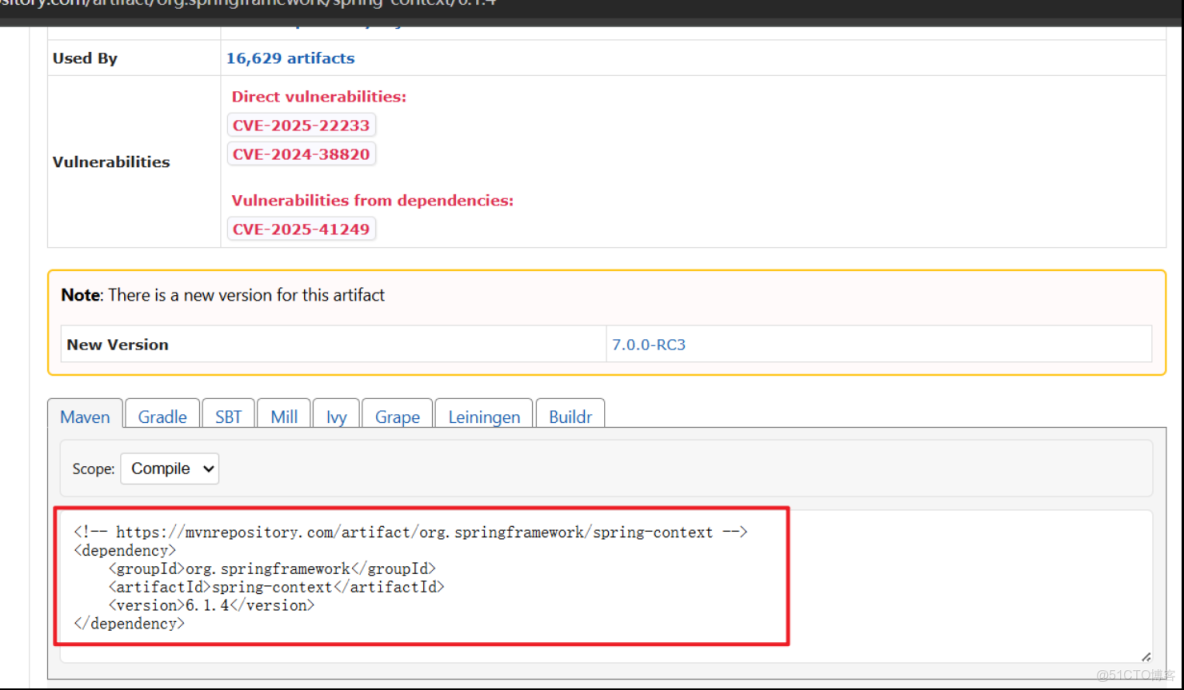This screenshot has width=1184, height=690.
Task: Switch to the Buildr tab
Action: click(x=570, y=414)
